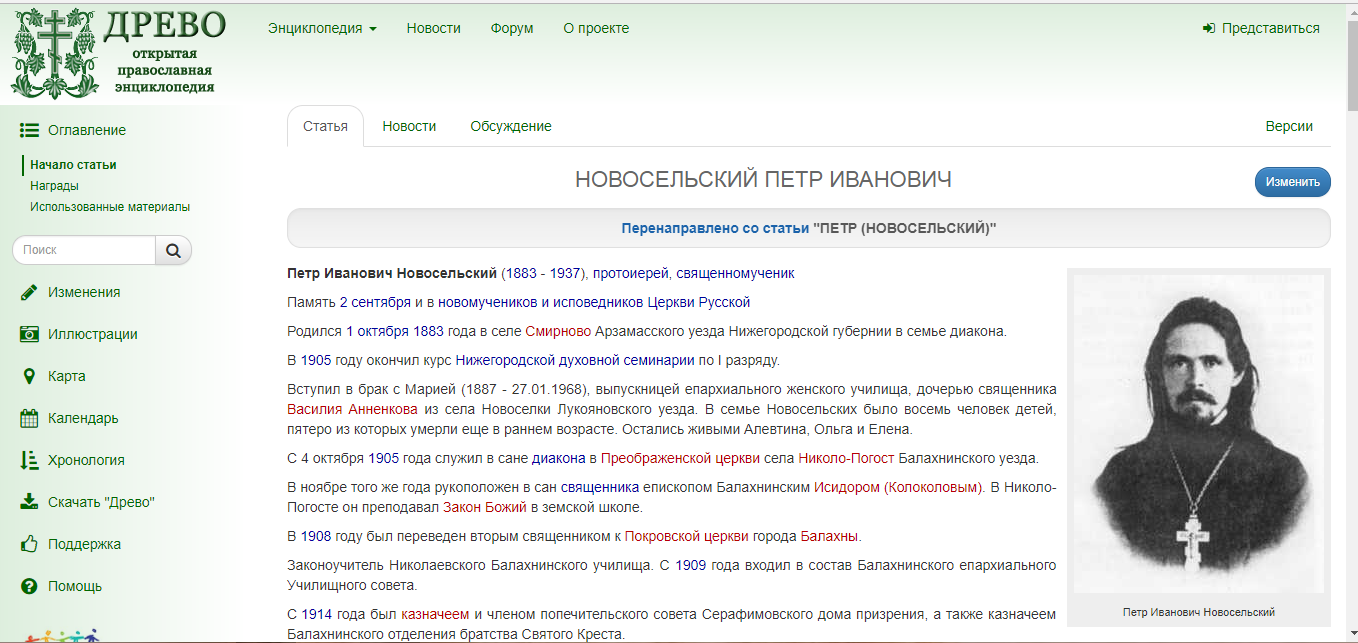This screenshot has width=1358, height=643.
Task: Open the portrait photo of Петр Новосельский
Action: 1198,436
